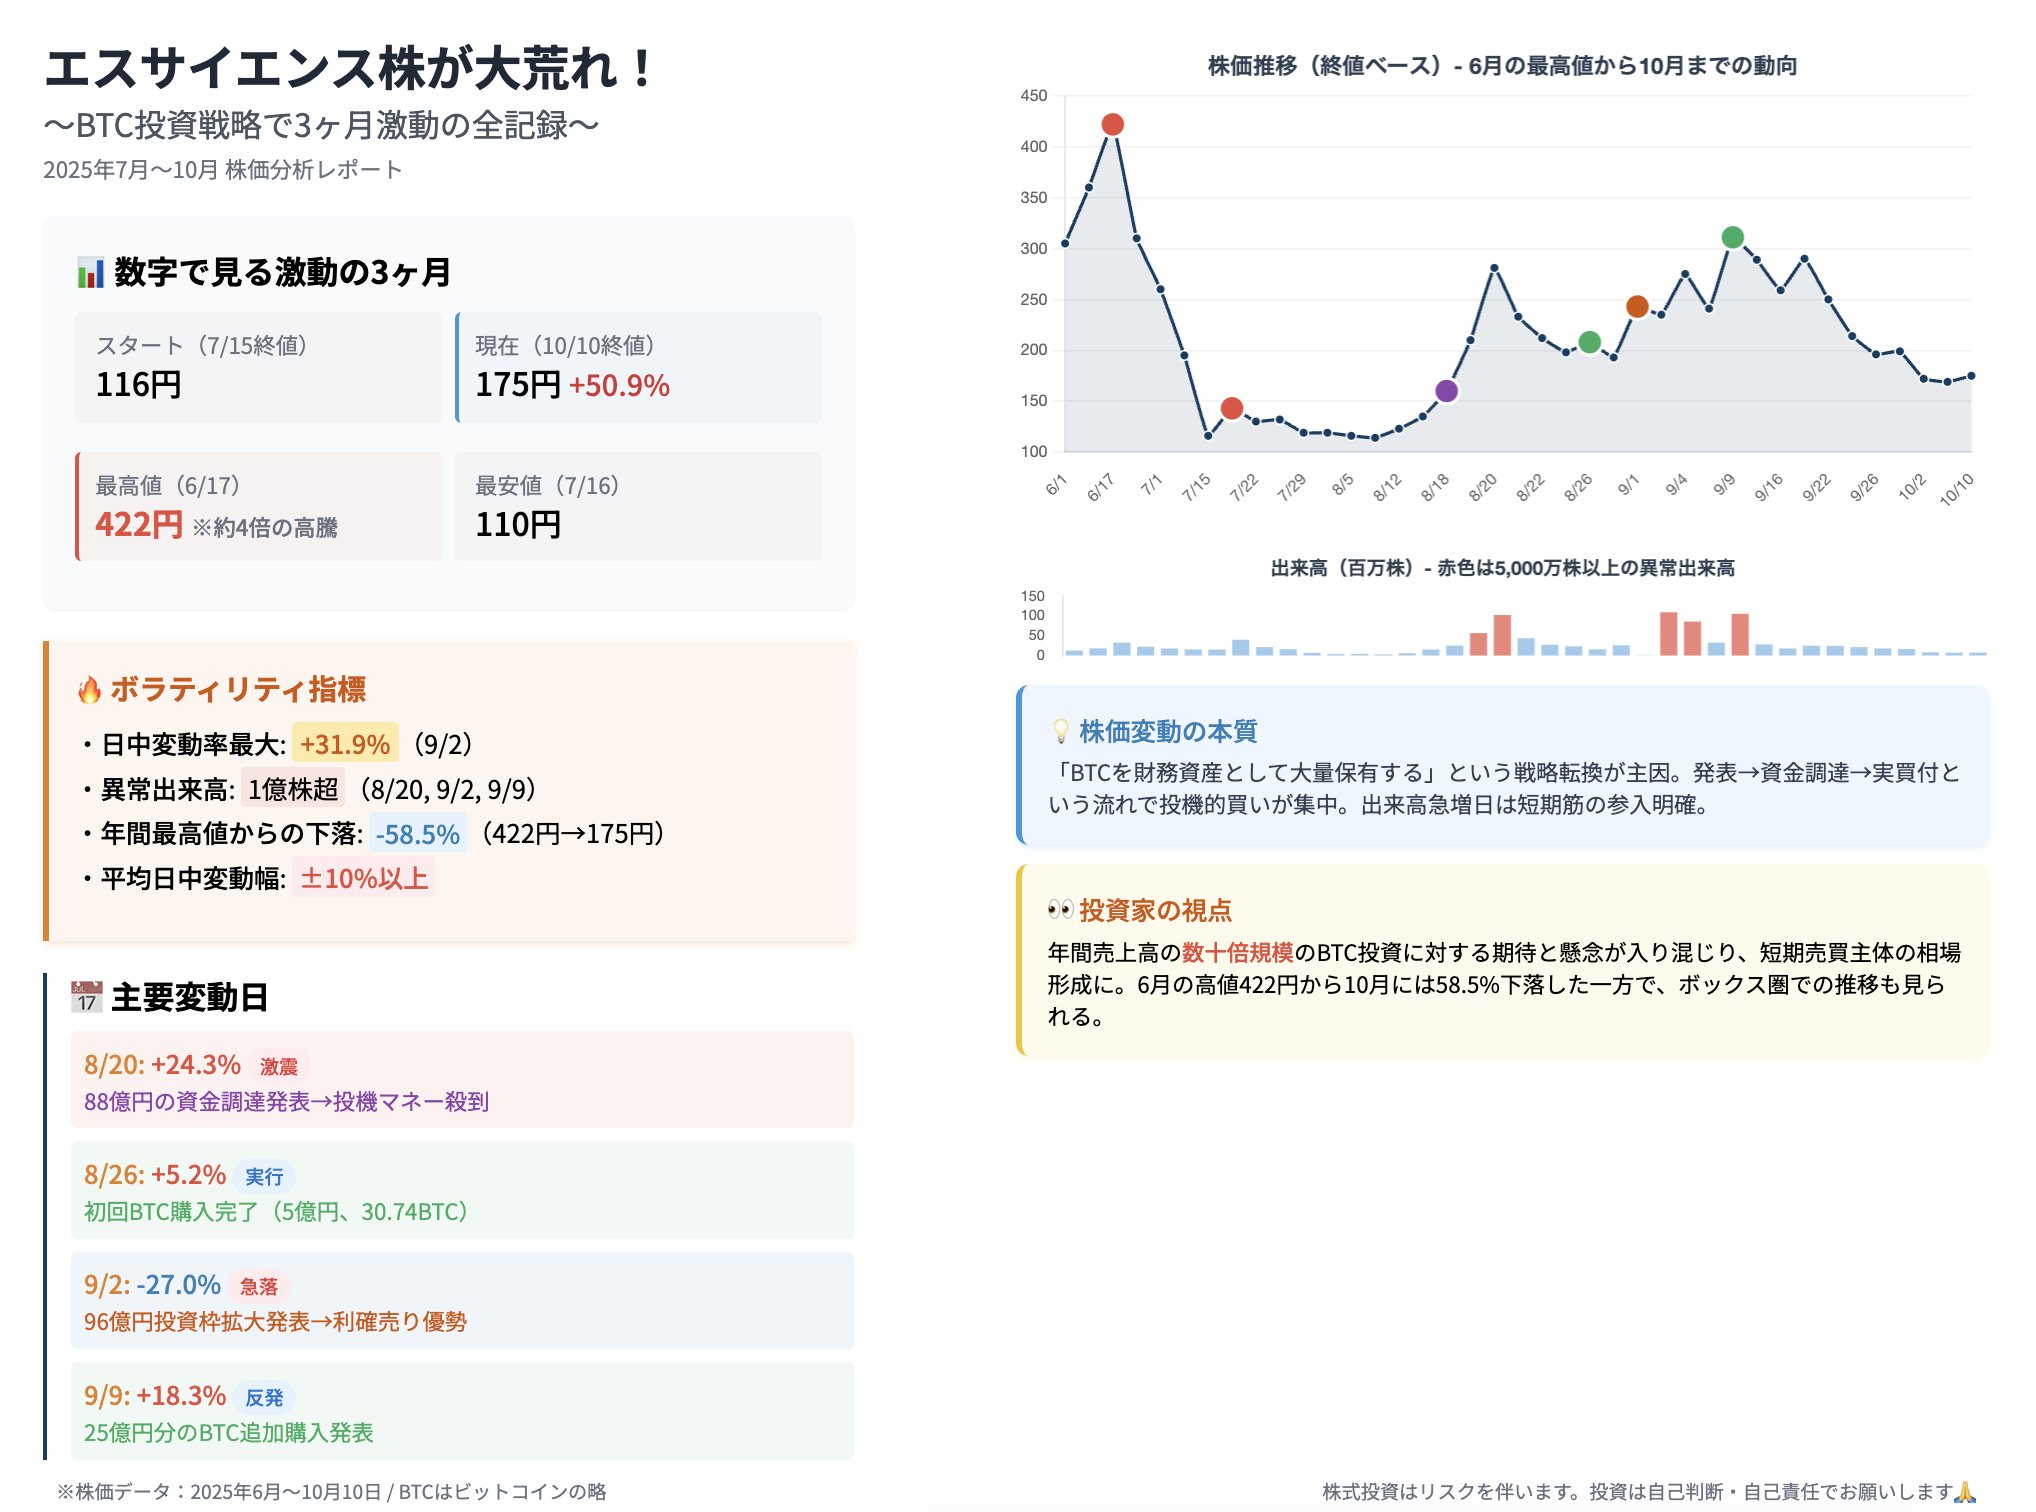Click the eyes icon beside 投資家の視点
This screenshot has height=1512, width=2036.
pyautogui.click(x=1060, y=910)
